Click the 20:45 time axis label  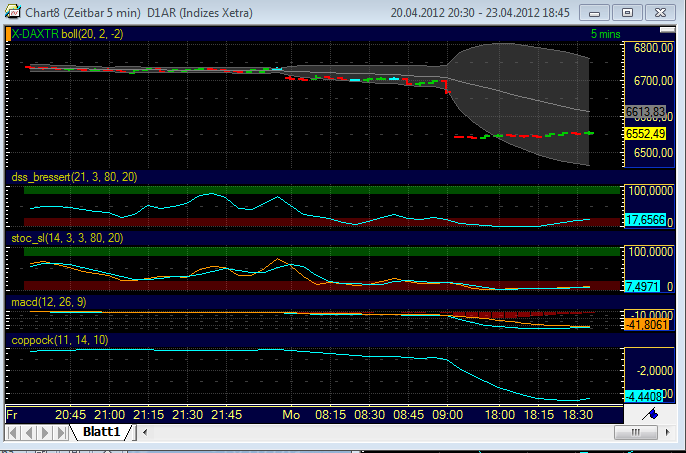click(x=70, y=414)
